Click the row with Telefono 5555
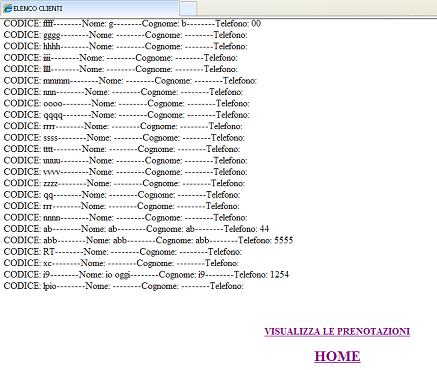This screenshot has width=437, height=370. pyautogui.click(x=148, y=240)
